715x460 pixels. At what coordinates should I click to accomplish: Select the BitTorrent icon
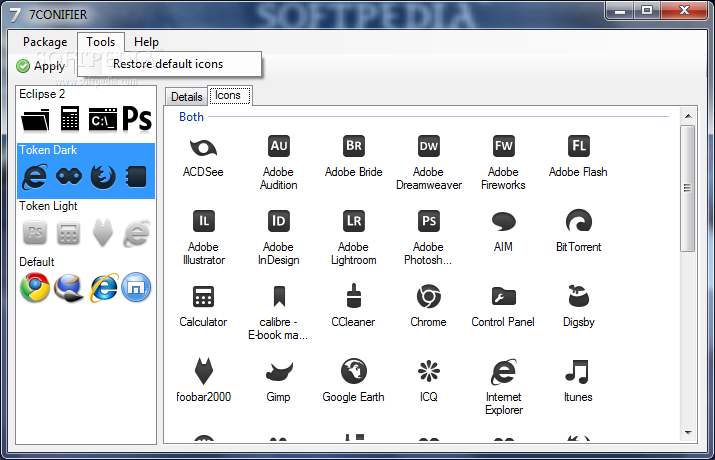(x=579, y=221)
